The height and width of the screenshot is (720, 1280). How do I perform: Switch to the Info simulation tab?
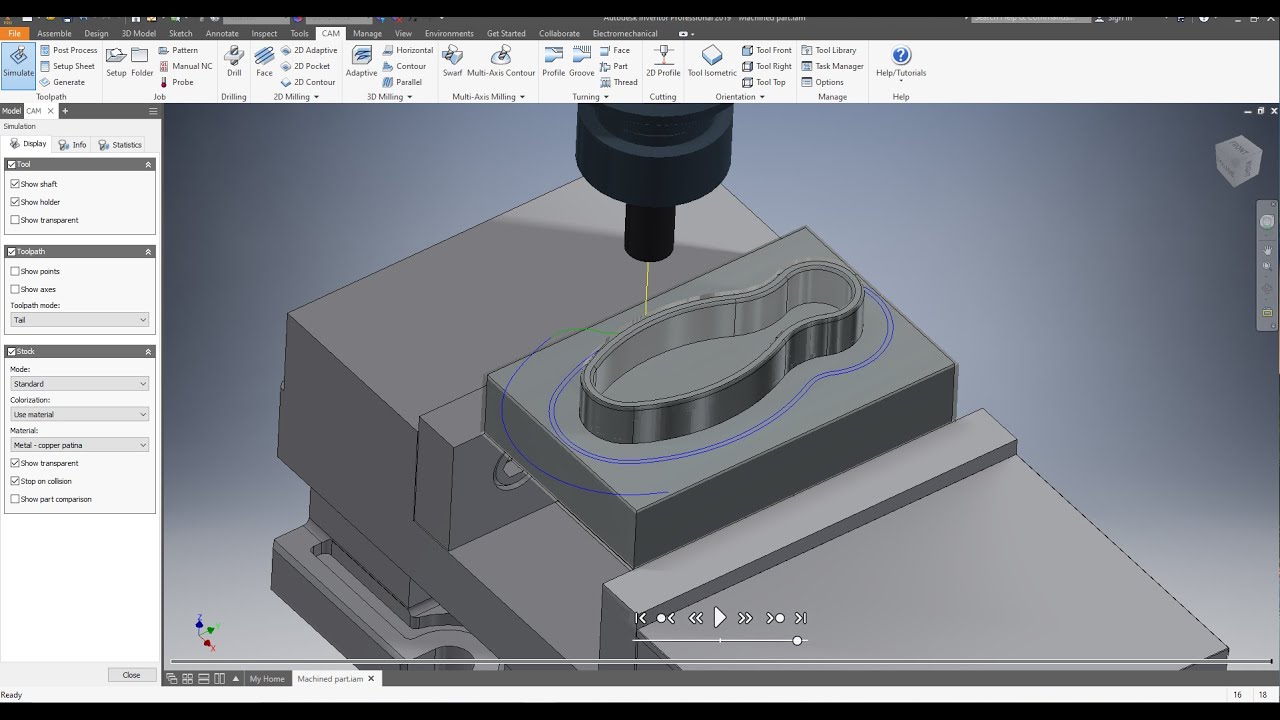(x=73, y=145)
